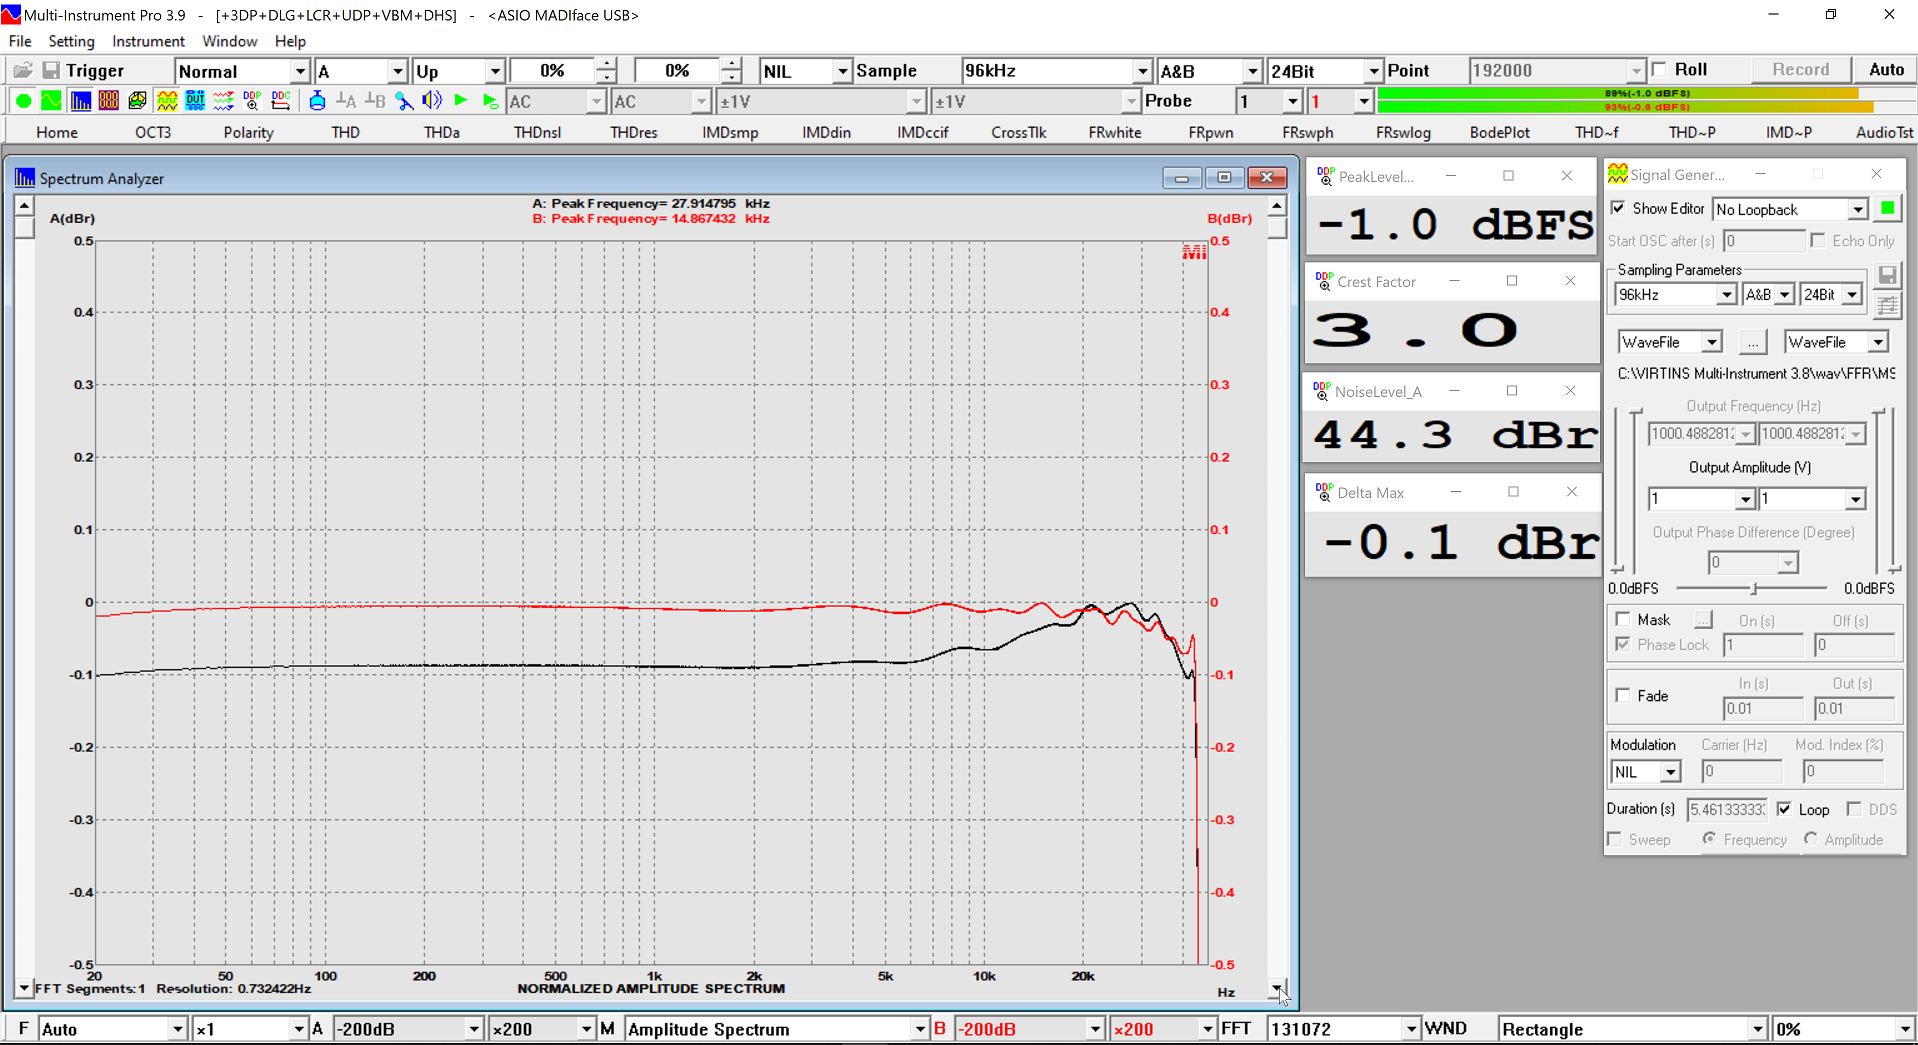Open the File menu
Image resolution: width=1918 pixels, height=1045 pixels.
tap(20, 41)
